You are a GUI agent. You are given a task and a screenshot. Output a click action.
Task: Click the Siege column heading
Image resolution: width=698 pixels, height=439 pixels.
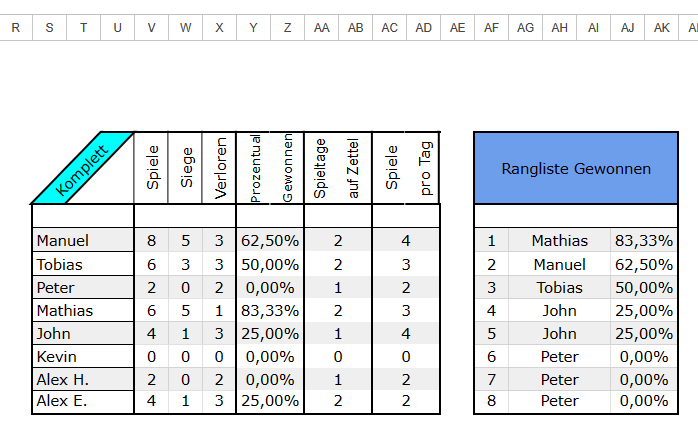(186, 168)
